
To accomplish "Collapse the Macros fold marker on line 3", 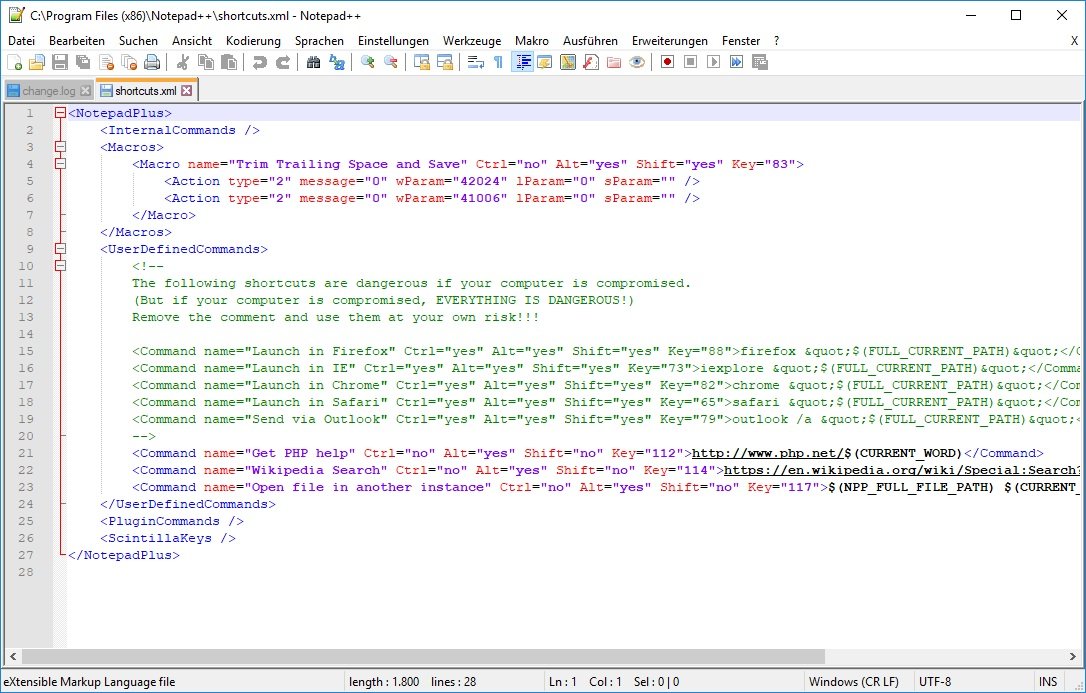I will point(60,147).
